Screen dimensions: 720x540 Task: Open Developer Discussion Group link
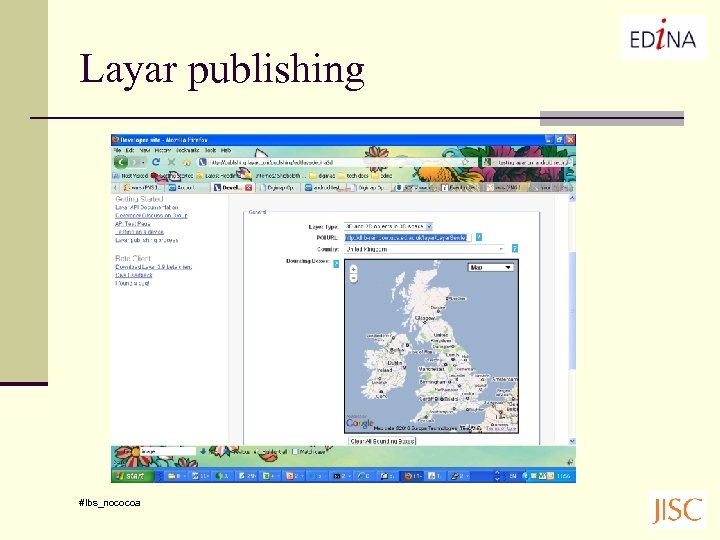click(x=151, y=215)
